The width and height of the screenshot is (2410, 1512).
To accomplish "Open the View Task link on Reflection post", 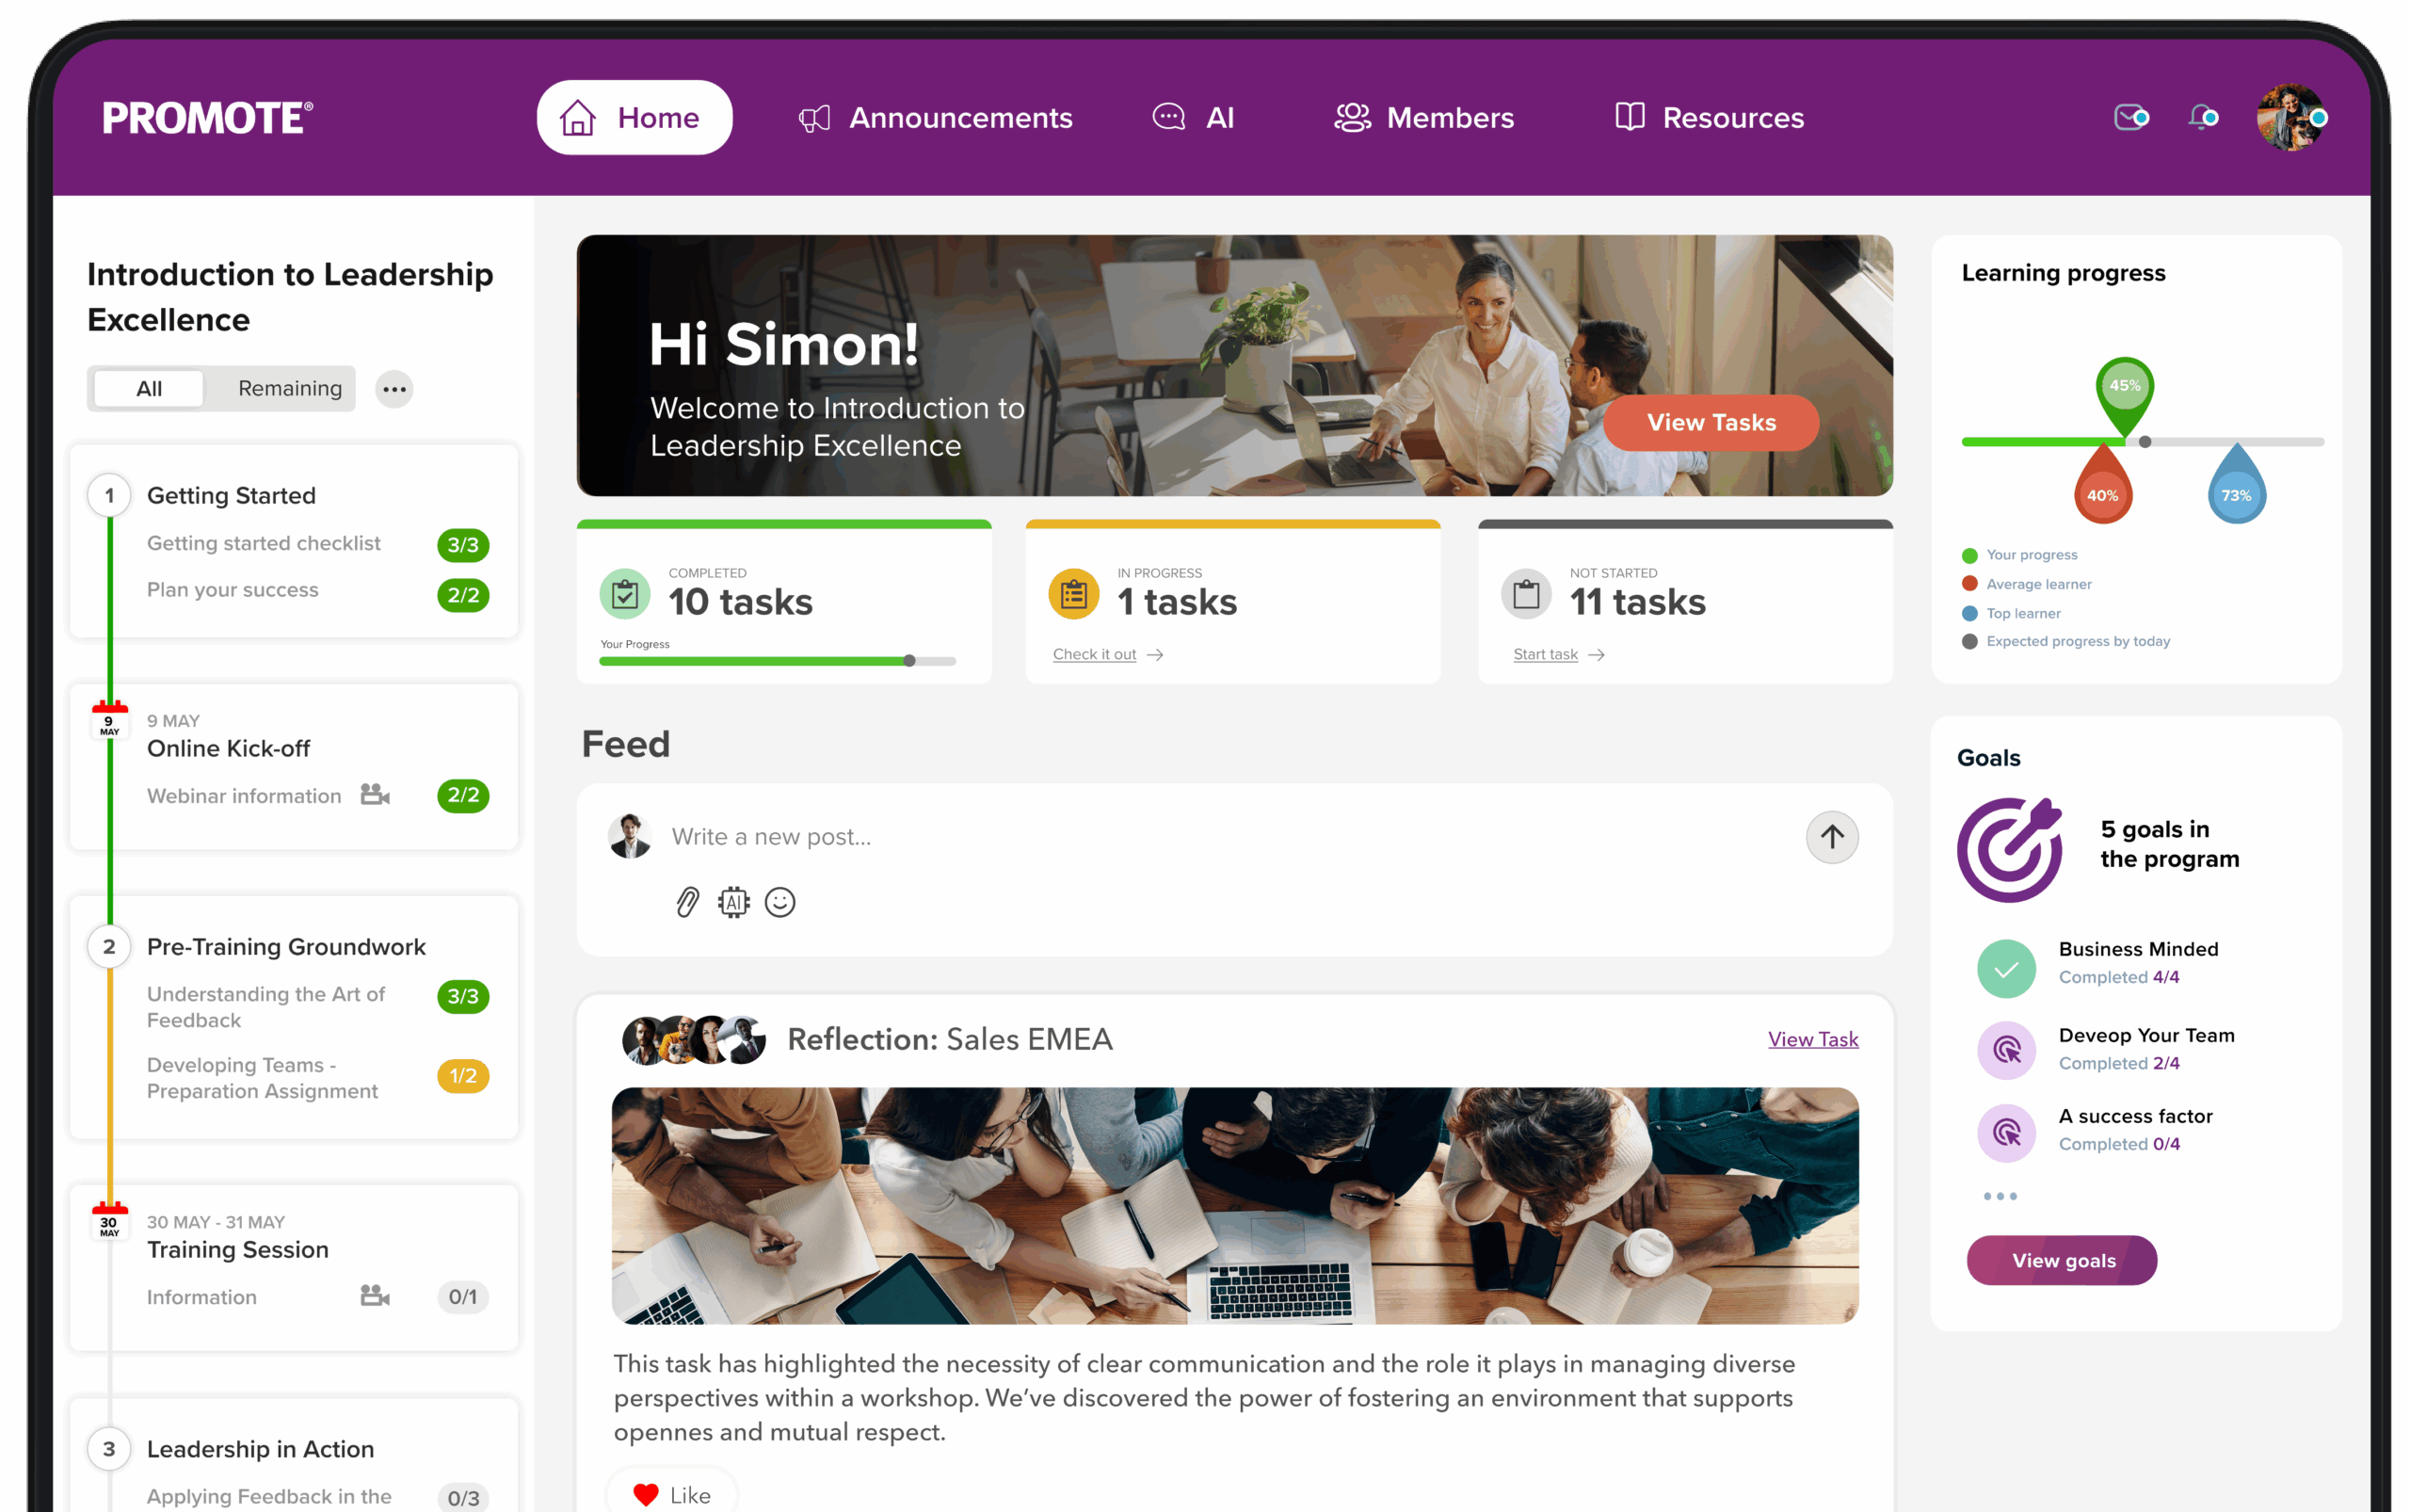I will 1812,1039.
